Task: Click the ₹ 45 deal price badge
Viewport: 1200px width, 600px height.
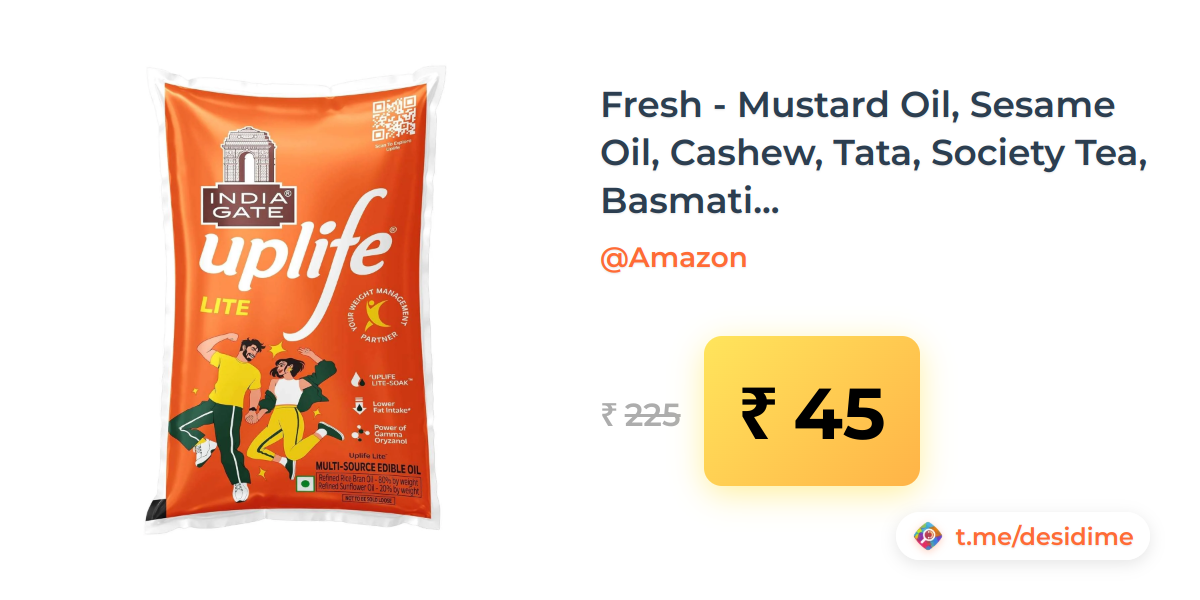Action: 812,411
